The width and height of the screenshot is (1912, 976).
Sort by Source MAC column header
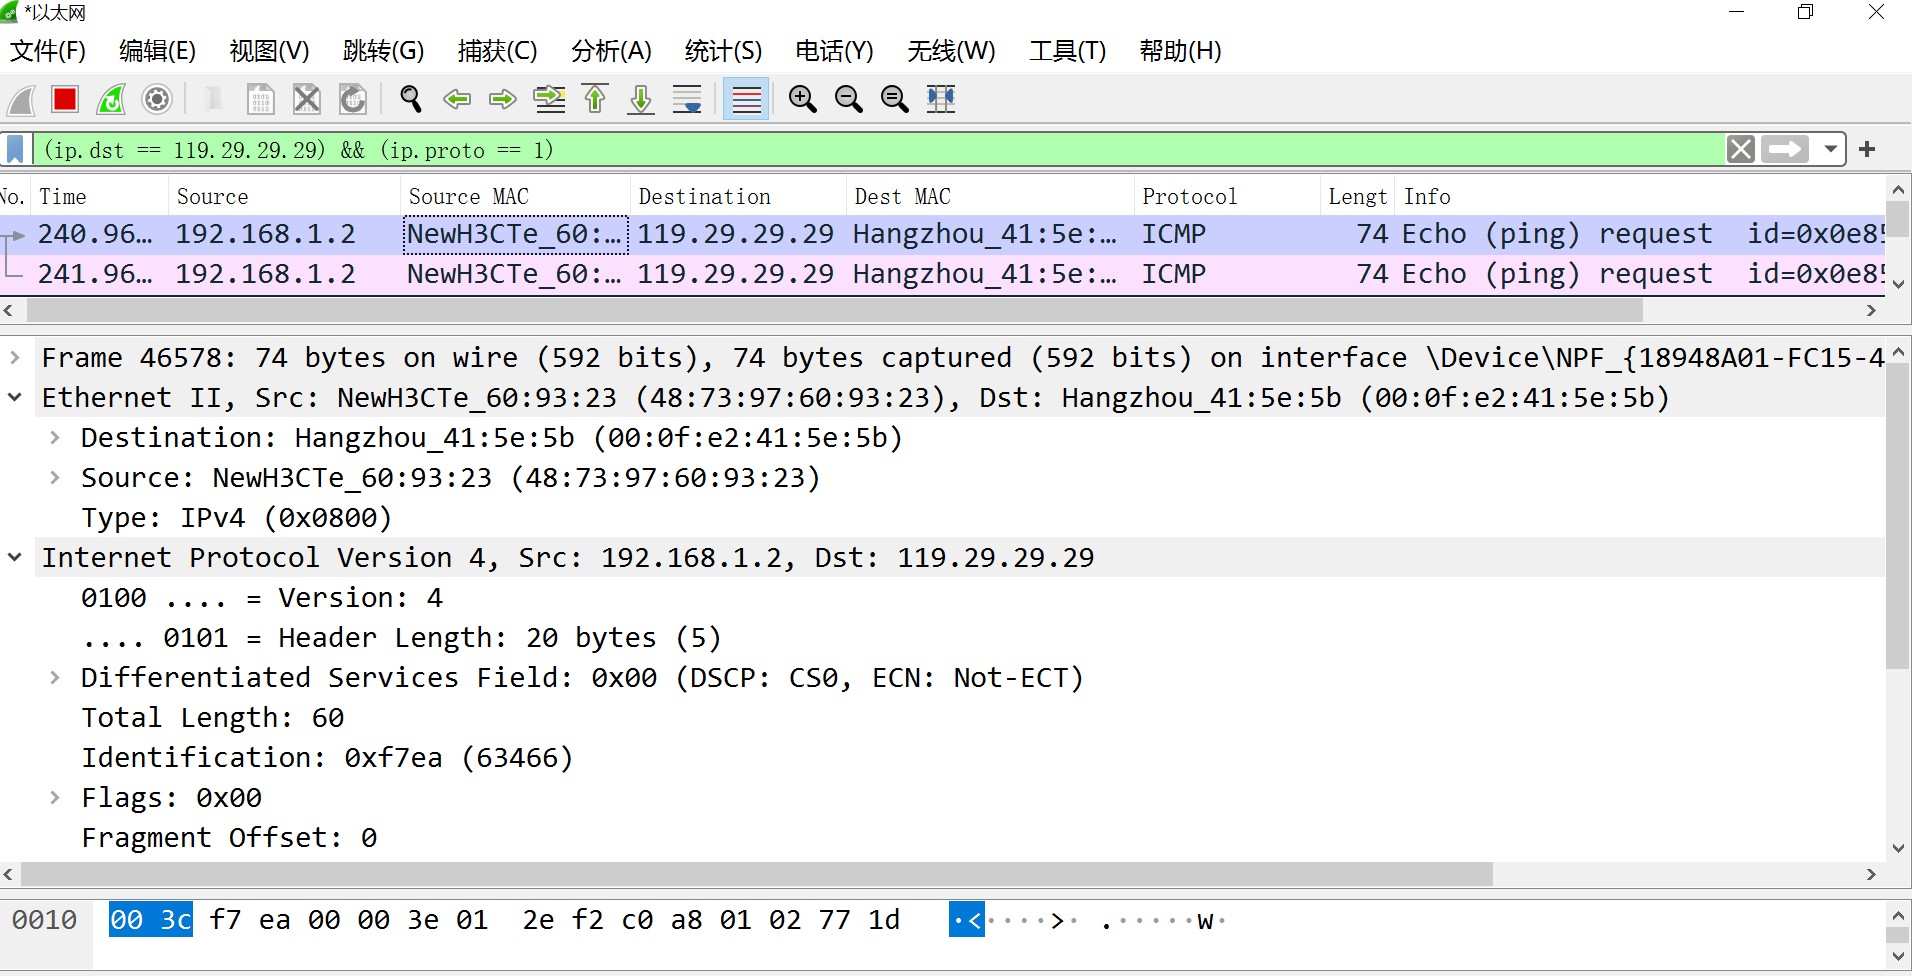516,197
